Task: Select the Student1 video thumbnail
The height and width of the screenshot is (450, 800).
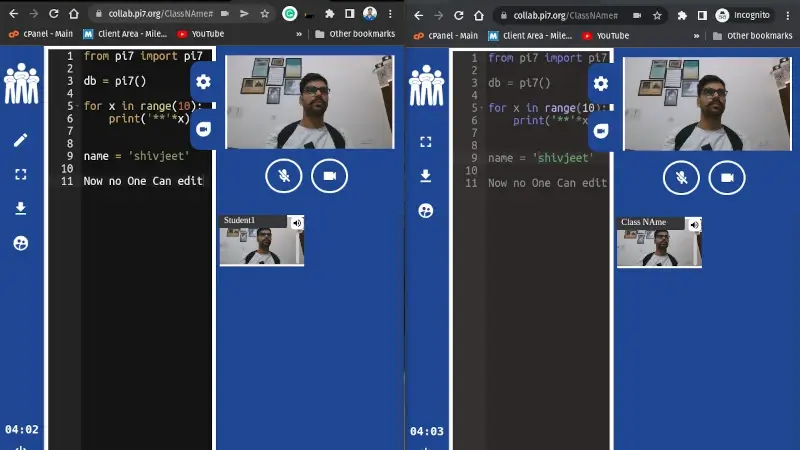Action: tap(262, 241)
